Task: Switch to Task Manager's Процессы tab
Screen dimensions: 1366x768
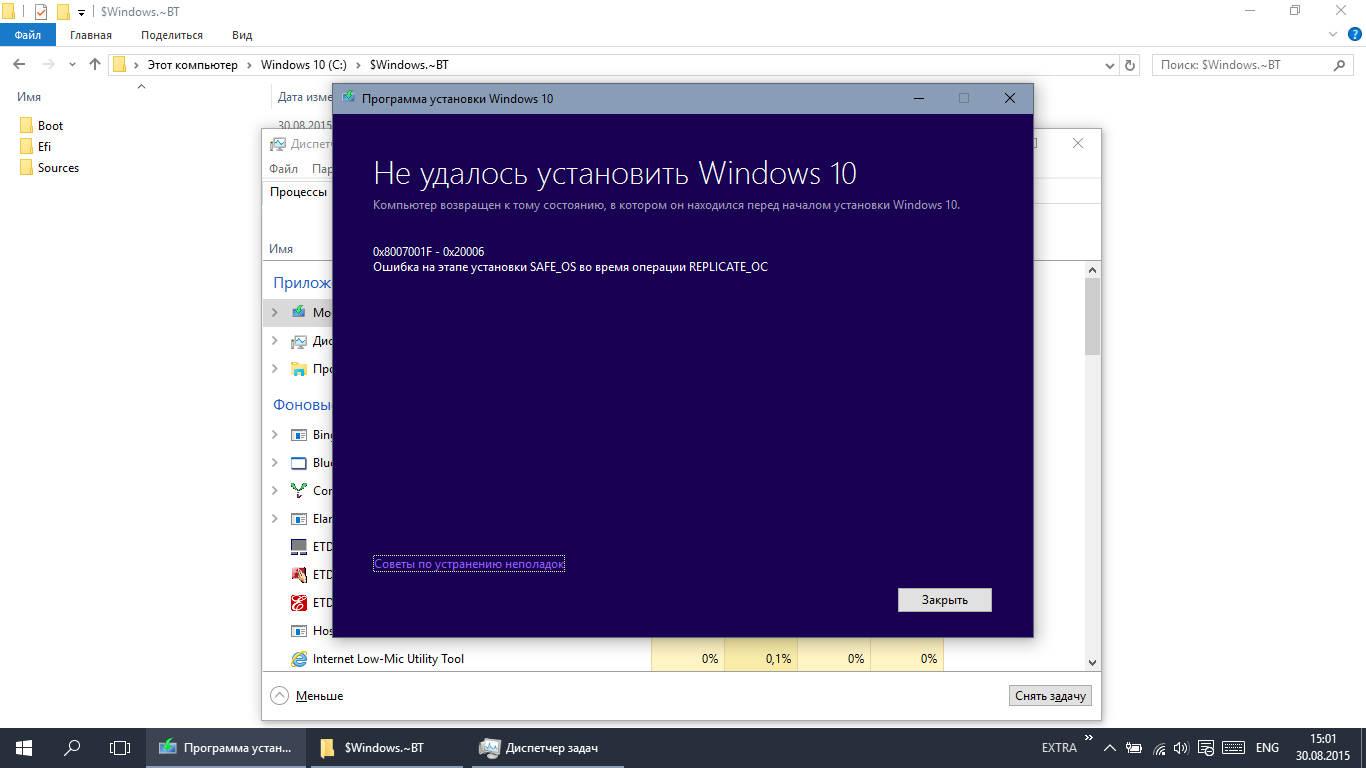Action: click(298, 192)
